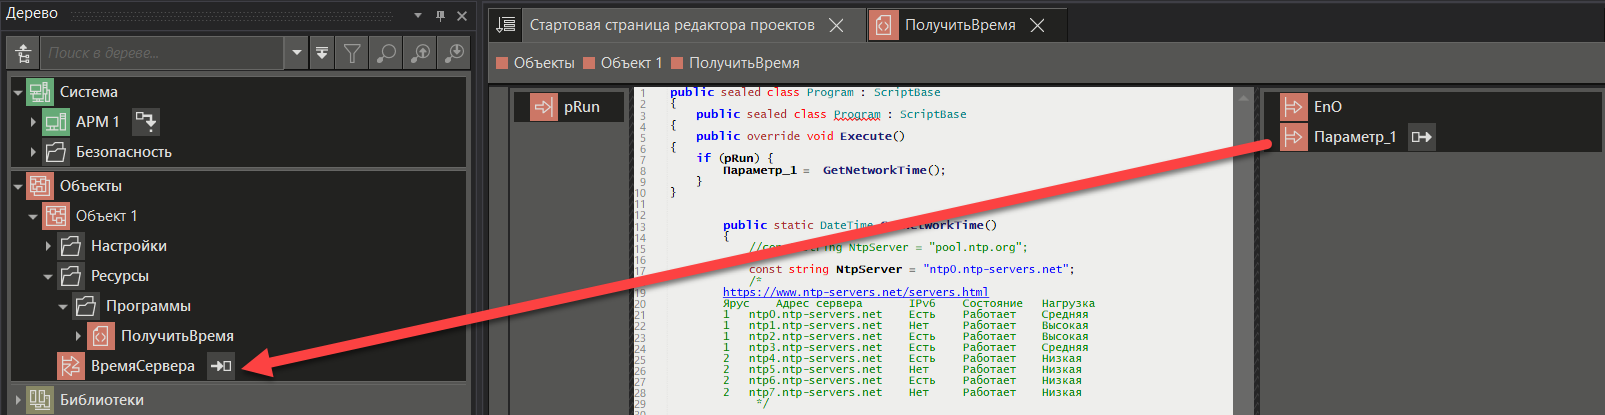Expand the Настройки folder
The height and width of the screenshot is (415, 1605).
(x=48, y=246)
